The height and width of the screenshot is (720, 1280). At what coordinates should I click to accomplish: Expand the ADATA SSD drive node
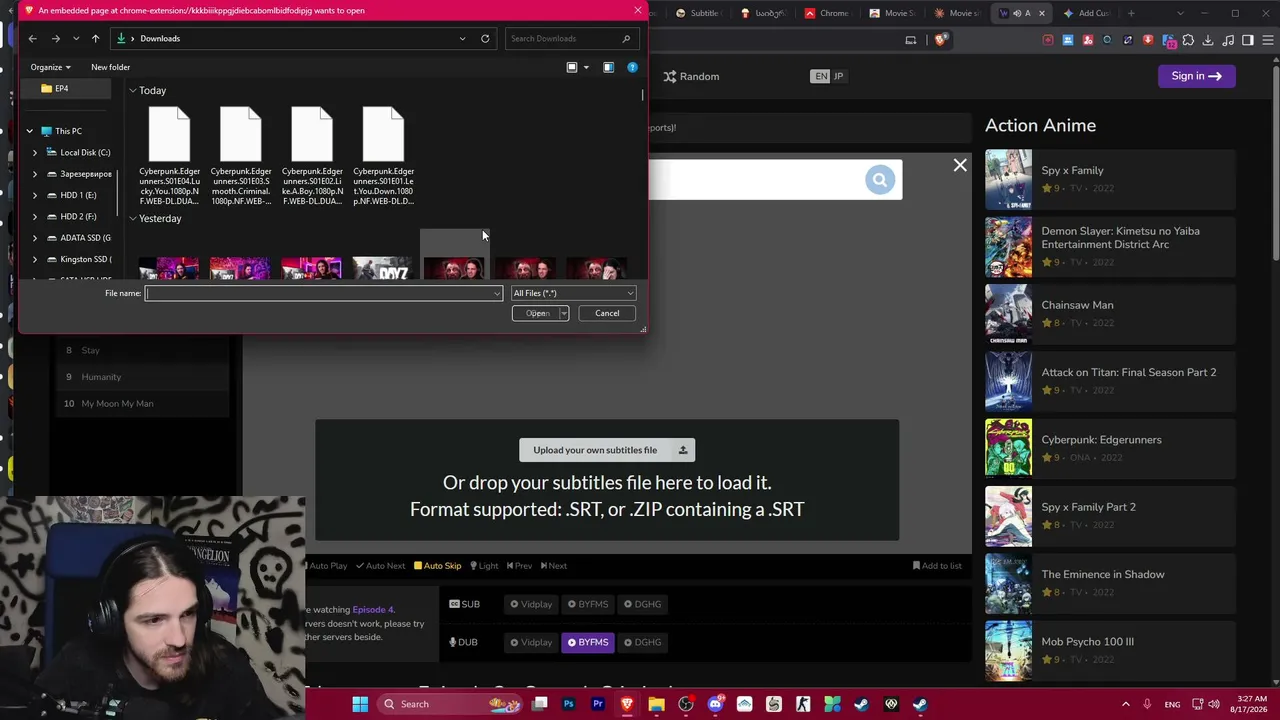(35, 238)
